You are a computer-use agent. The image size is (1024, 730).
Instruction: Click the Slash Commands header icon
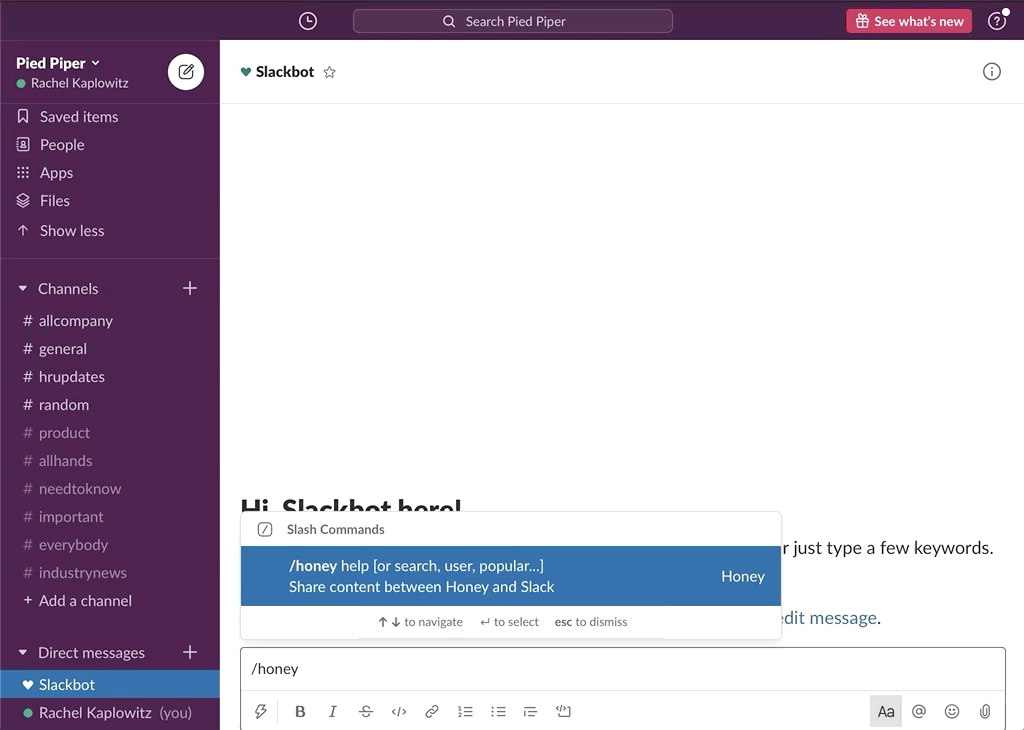pos(264,530)
